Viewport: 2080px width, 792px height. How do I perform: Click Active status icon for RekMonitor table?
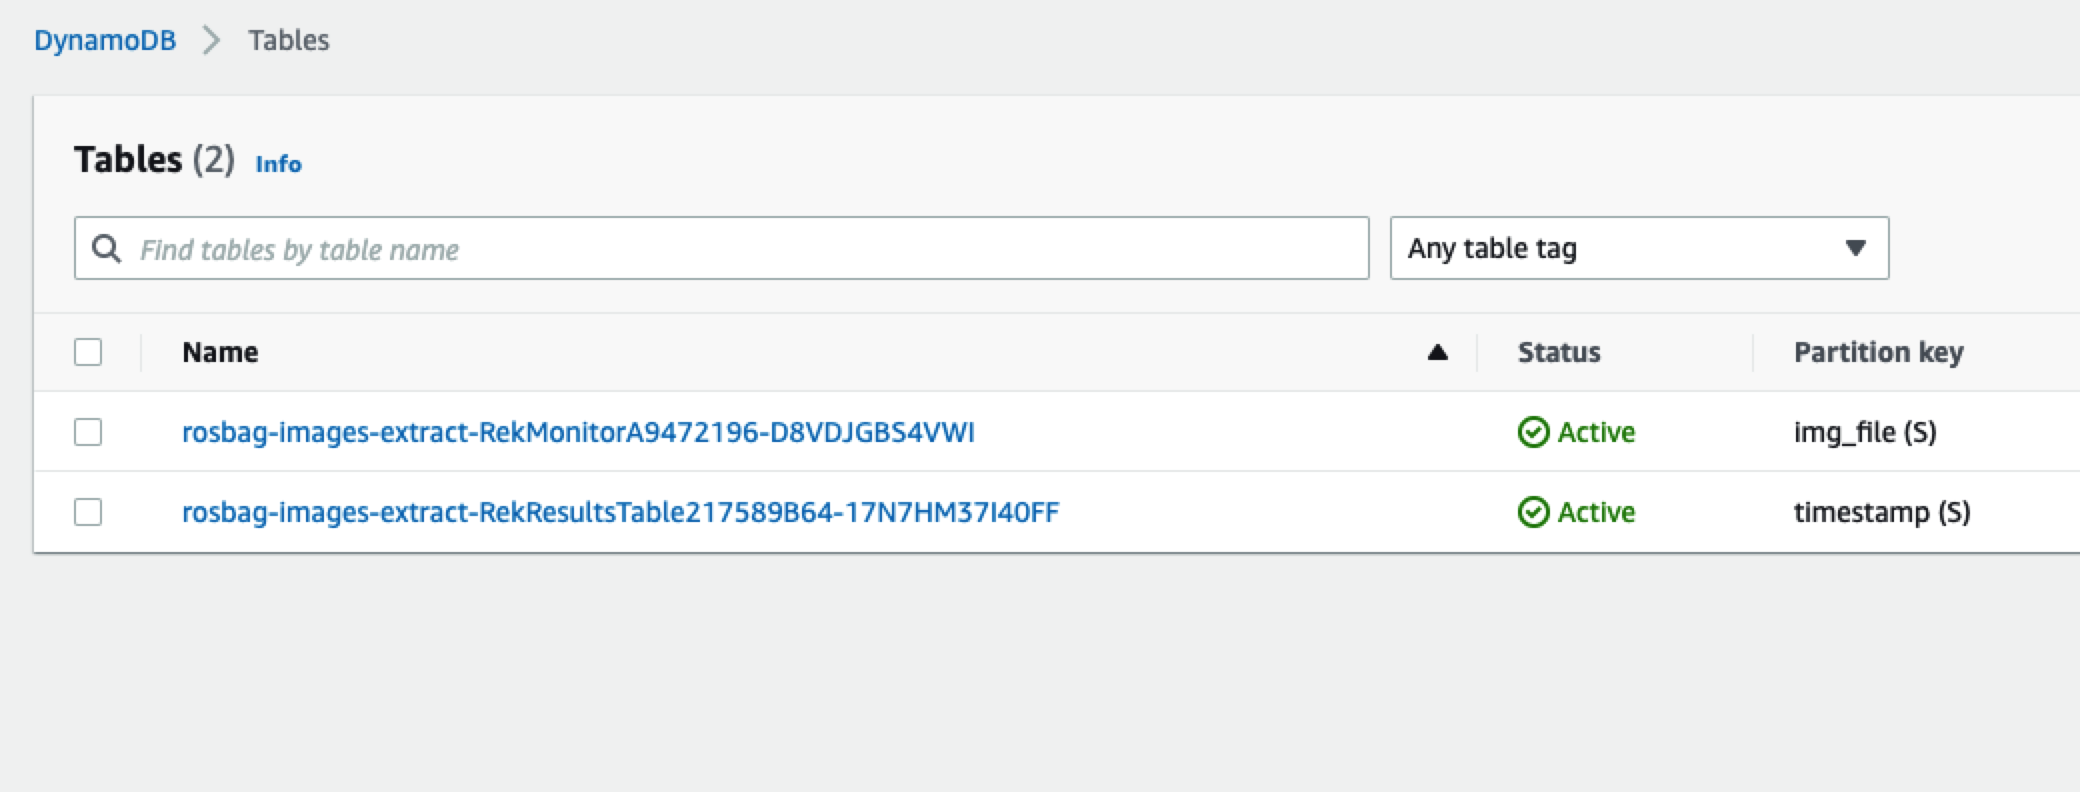click(x=1533, y=432)
